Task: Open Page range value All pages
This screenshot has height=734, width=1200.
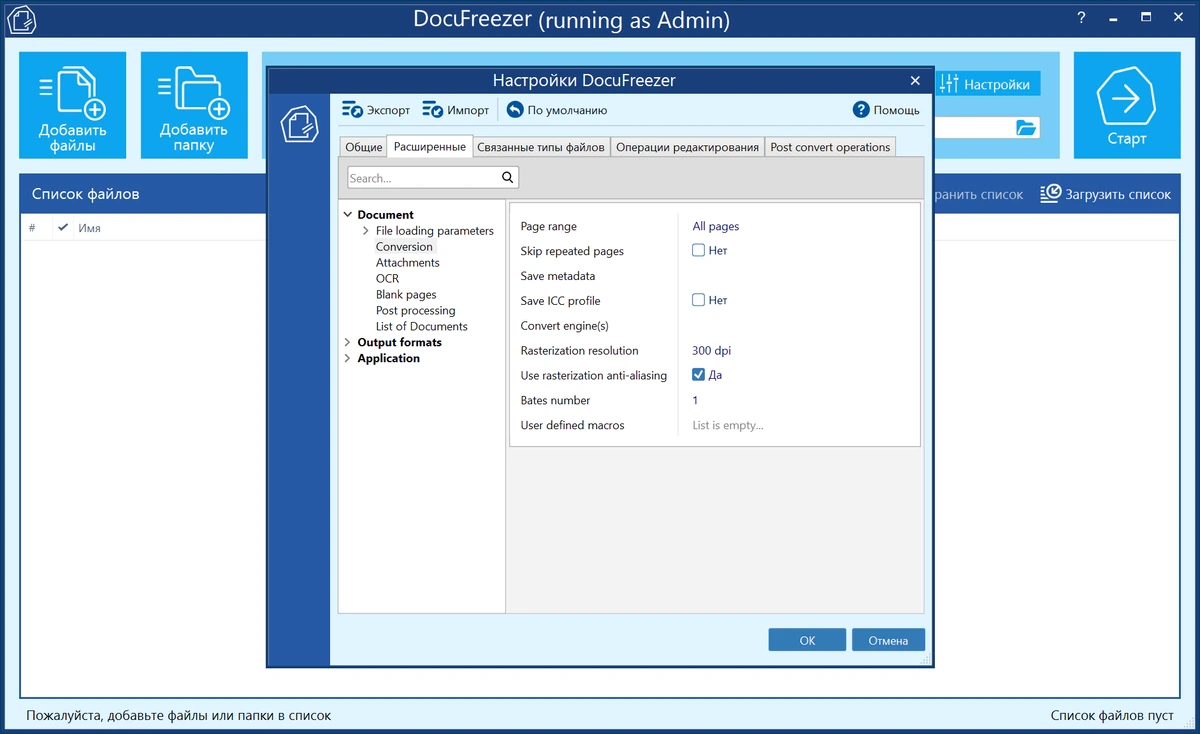Action: [715, 226]
